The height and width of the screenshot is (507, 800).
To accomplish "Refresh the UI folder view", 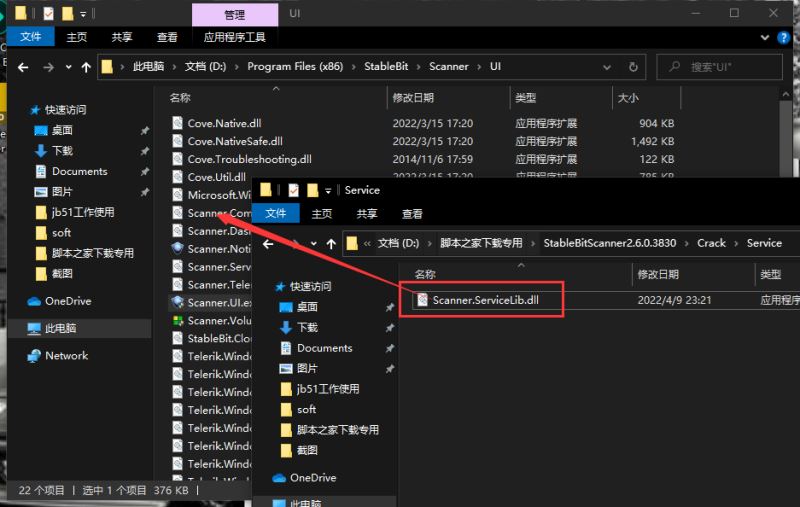I will [633, 67].
